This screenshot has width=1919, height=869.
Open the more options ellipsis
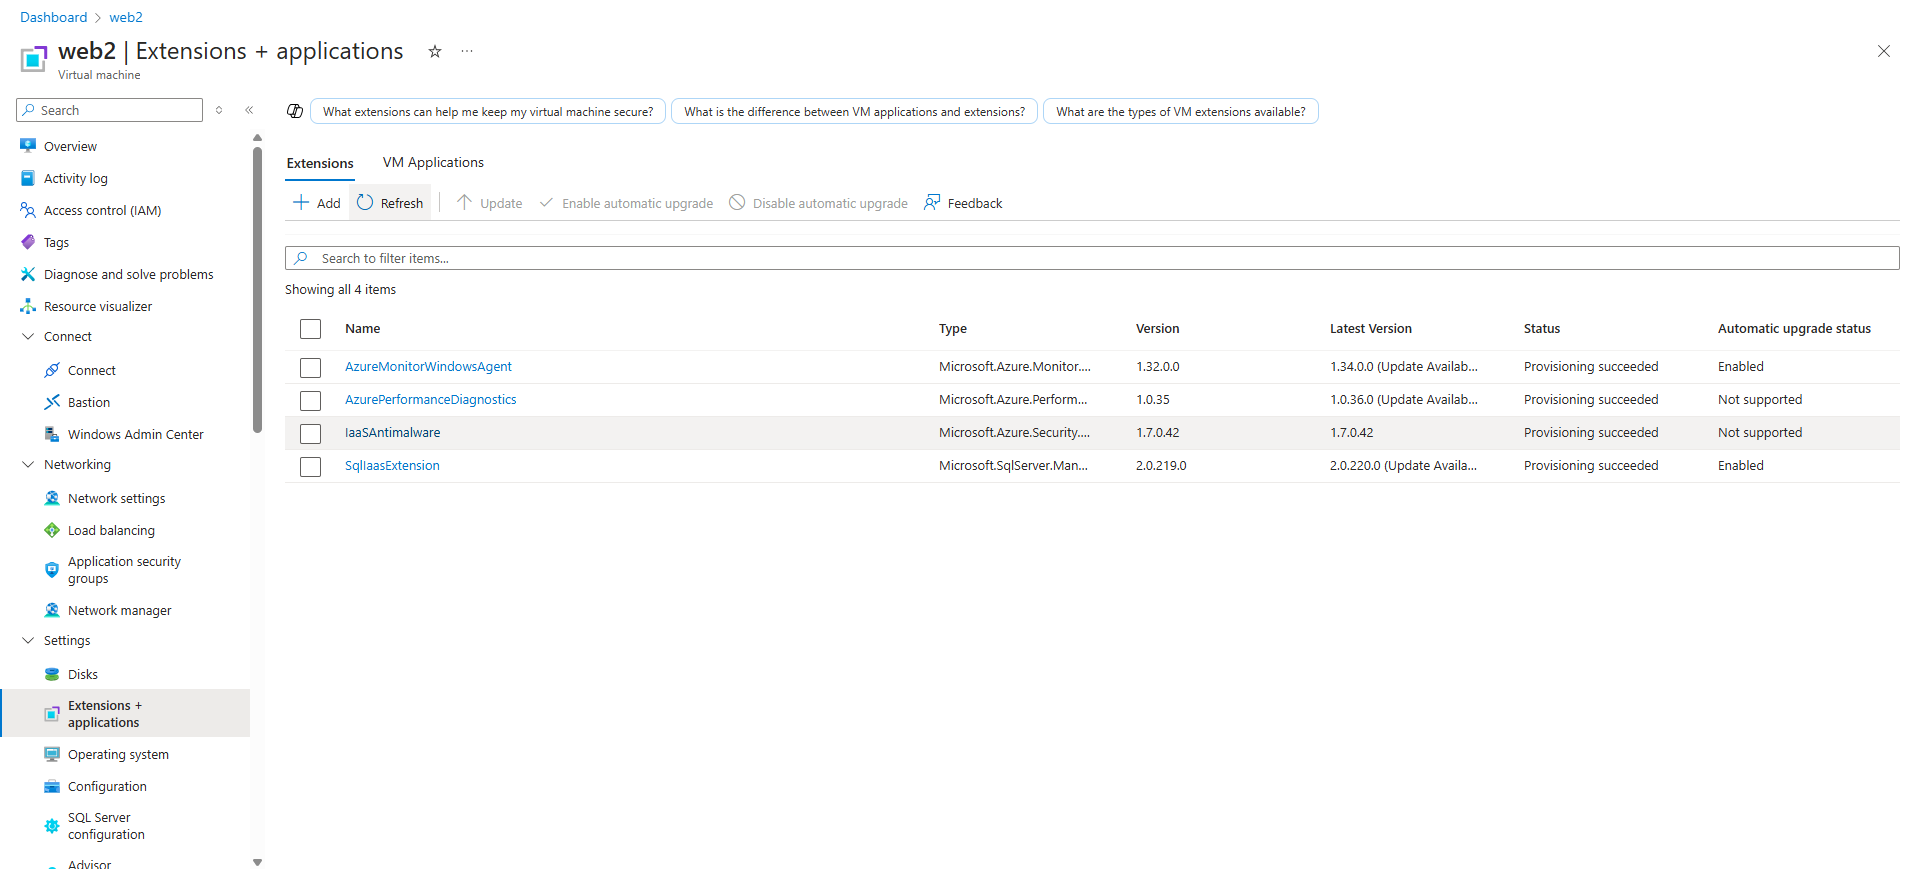(467, 51)
